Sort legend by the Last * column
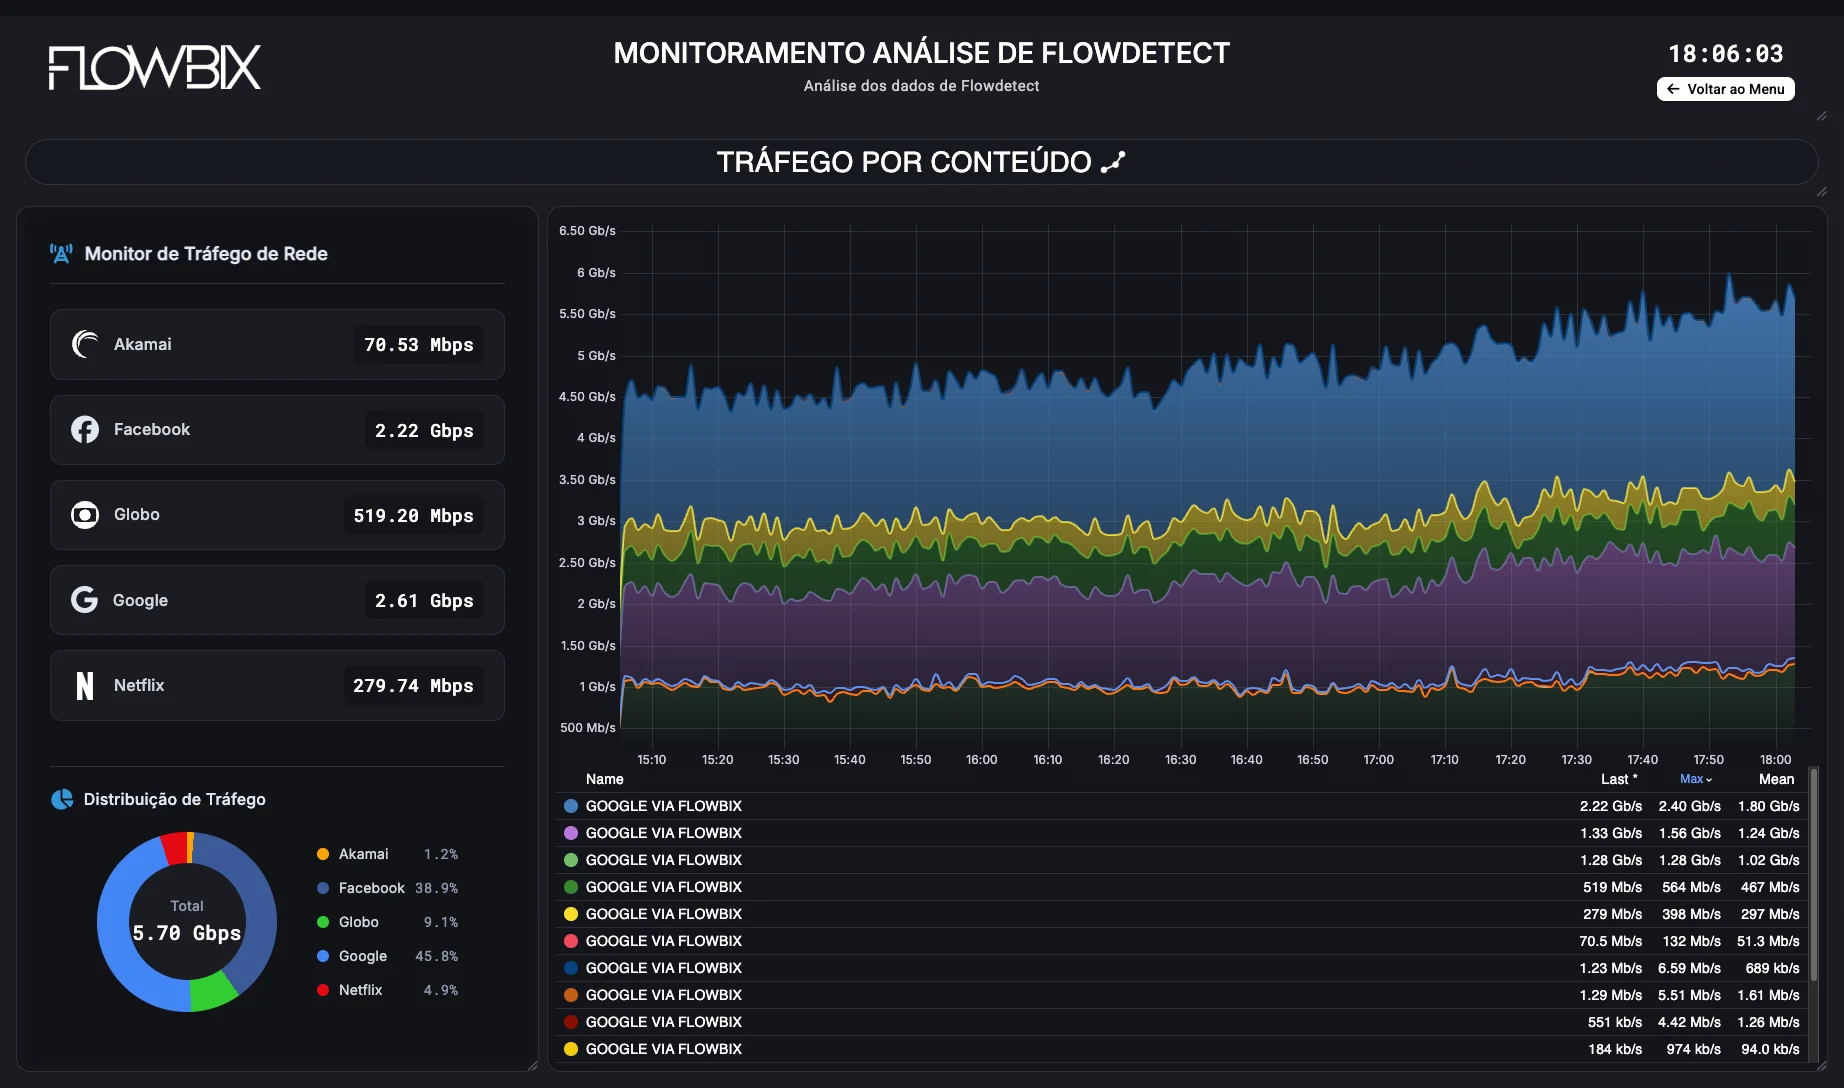 coord(1619,779)
